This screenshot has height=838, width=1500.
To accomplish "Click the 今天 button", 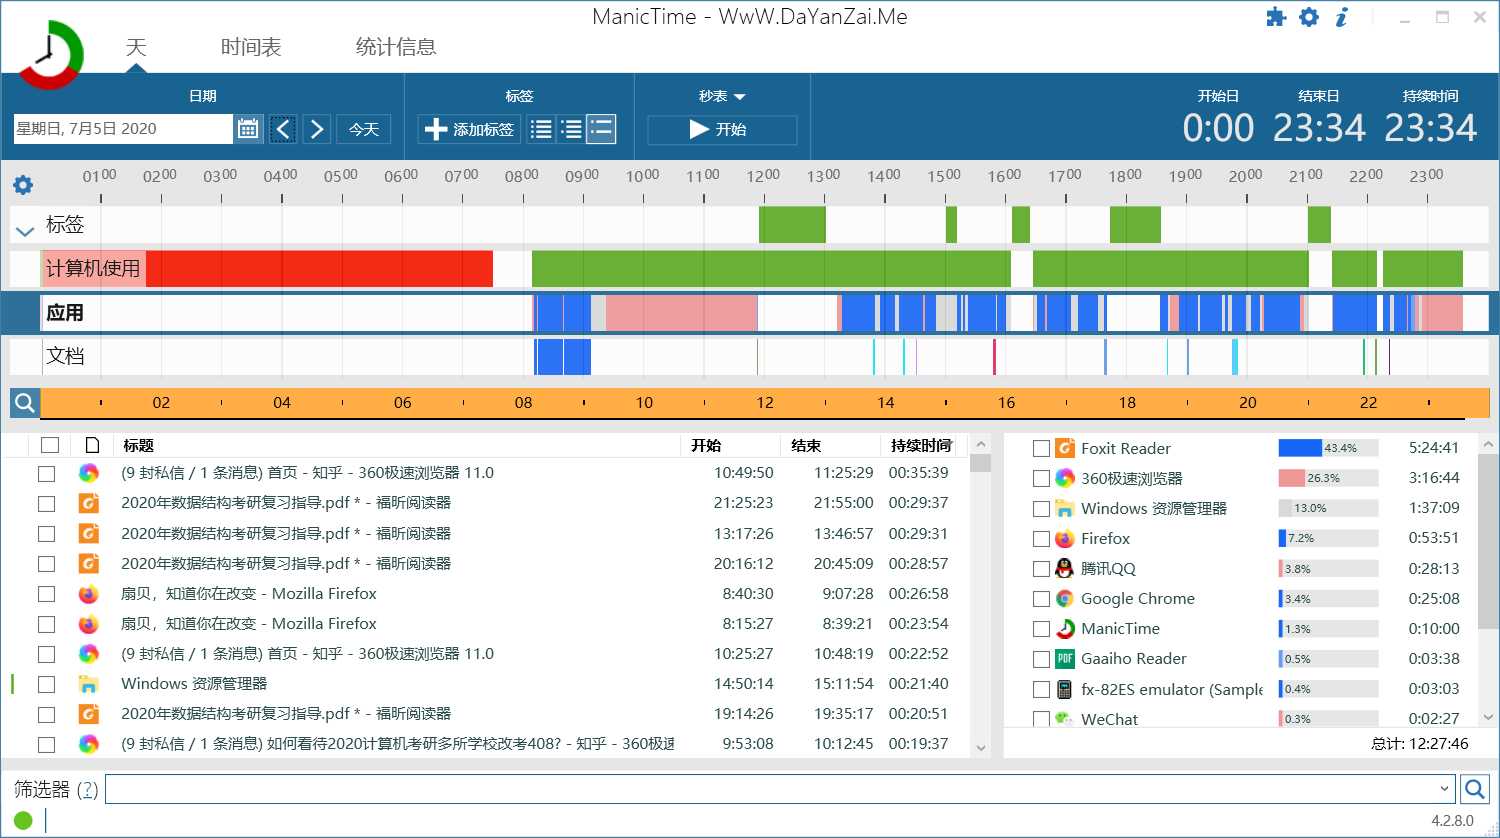I will point(363,129).
